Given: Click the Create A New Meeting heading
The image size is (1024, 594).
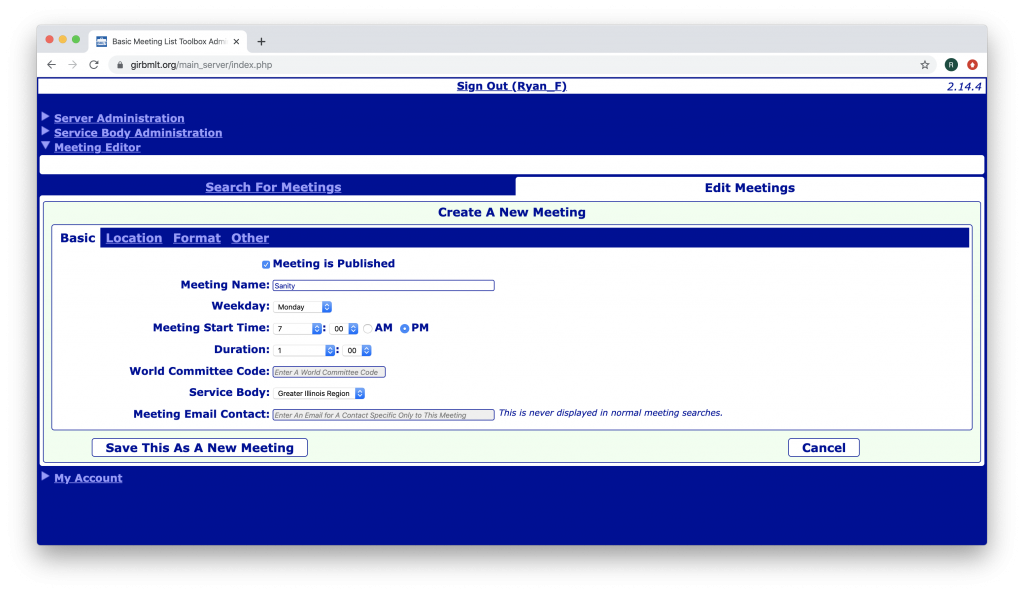Looking at the screenshot, I should click(x=511, y=212).
